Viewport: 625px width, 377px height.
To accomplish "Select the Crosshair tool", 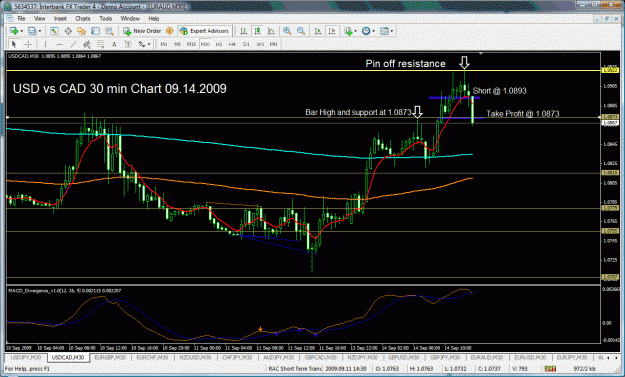I will coord(28,44).
